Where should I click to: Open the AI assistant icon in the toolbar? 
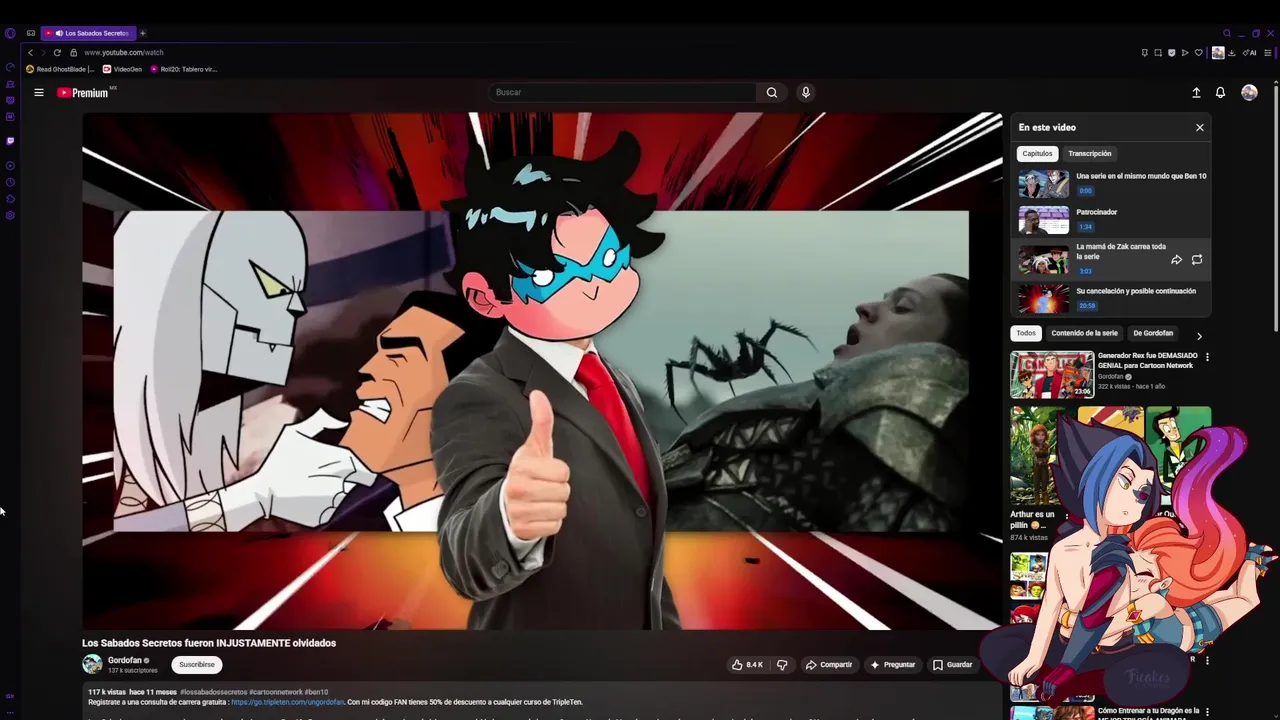[x=1249, y=53]
